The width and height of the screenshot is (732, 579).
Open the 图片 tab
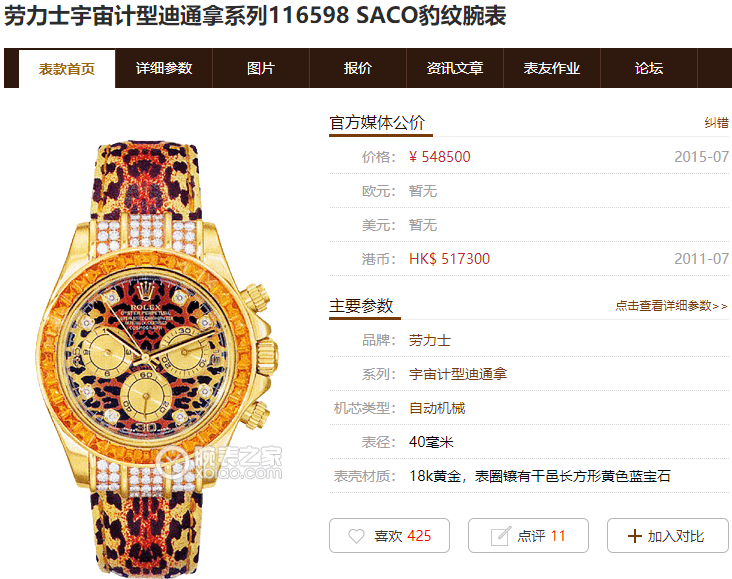coord(261,68)
